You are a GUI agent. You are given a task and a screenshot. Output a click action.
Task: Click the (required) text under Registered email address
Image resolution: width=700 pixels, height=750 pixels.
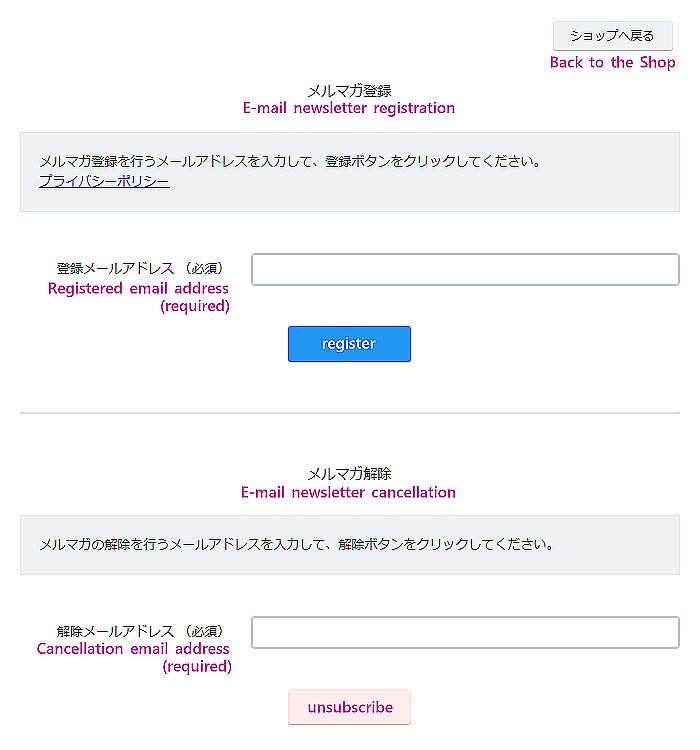pos(195,306)
